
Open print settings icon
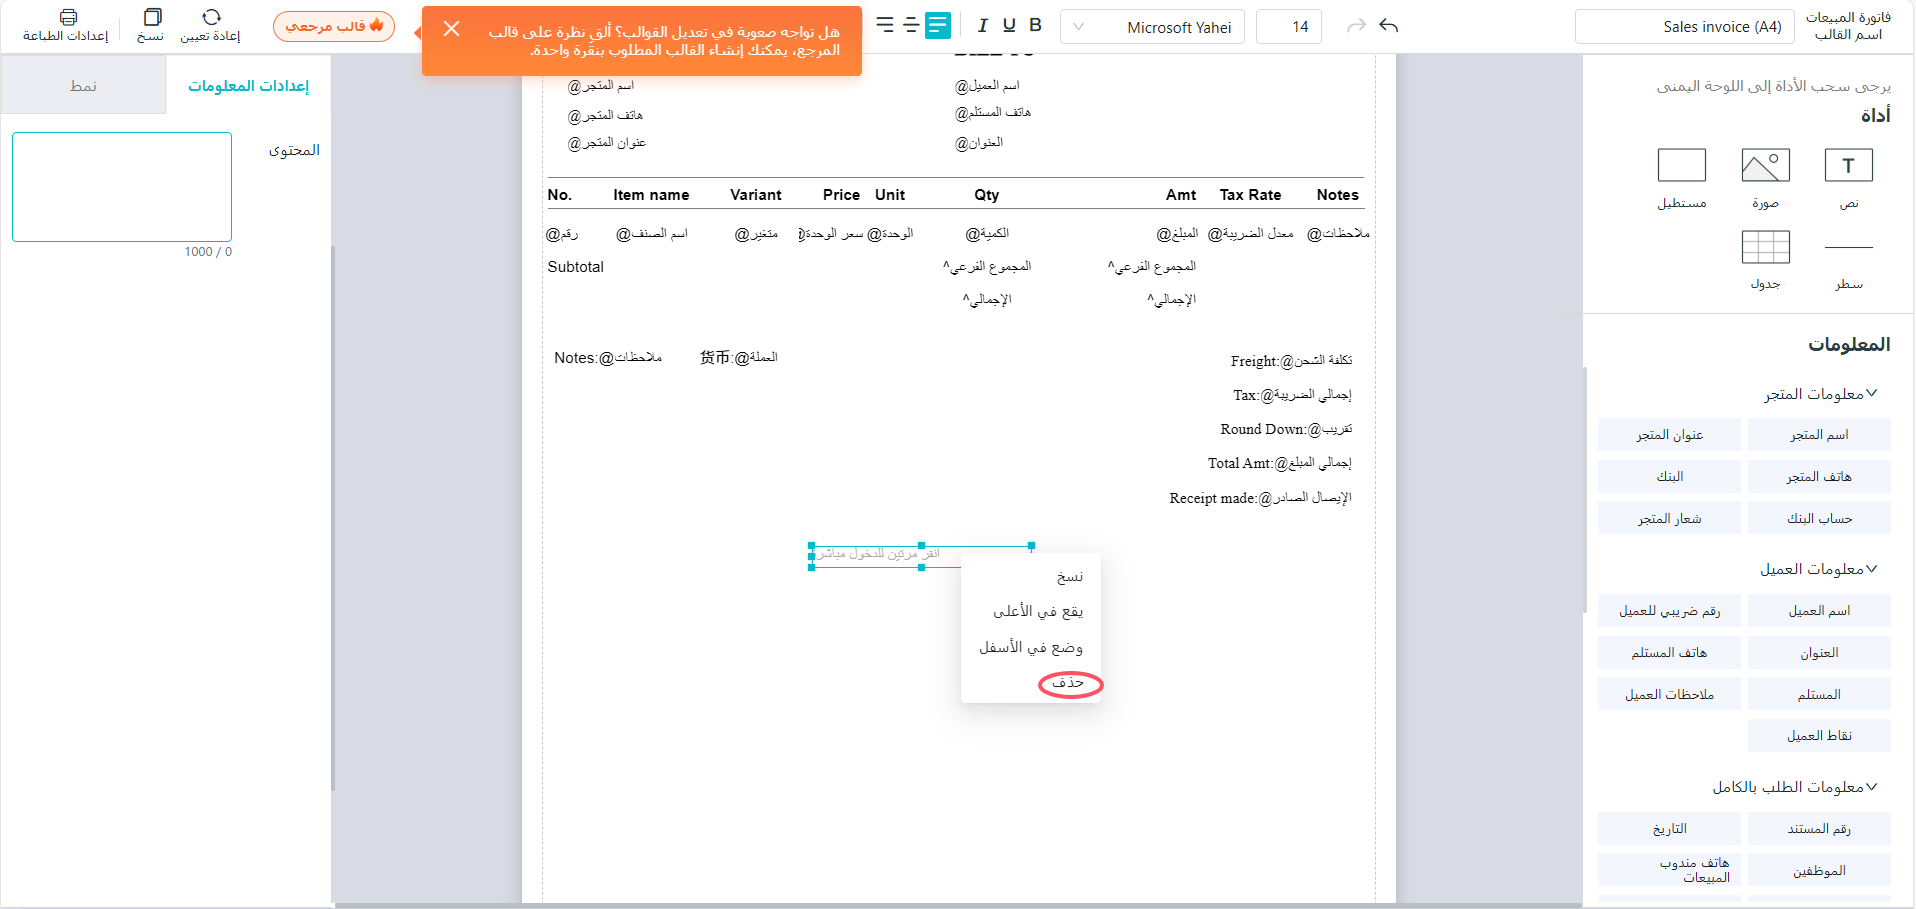click(67, 18)
